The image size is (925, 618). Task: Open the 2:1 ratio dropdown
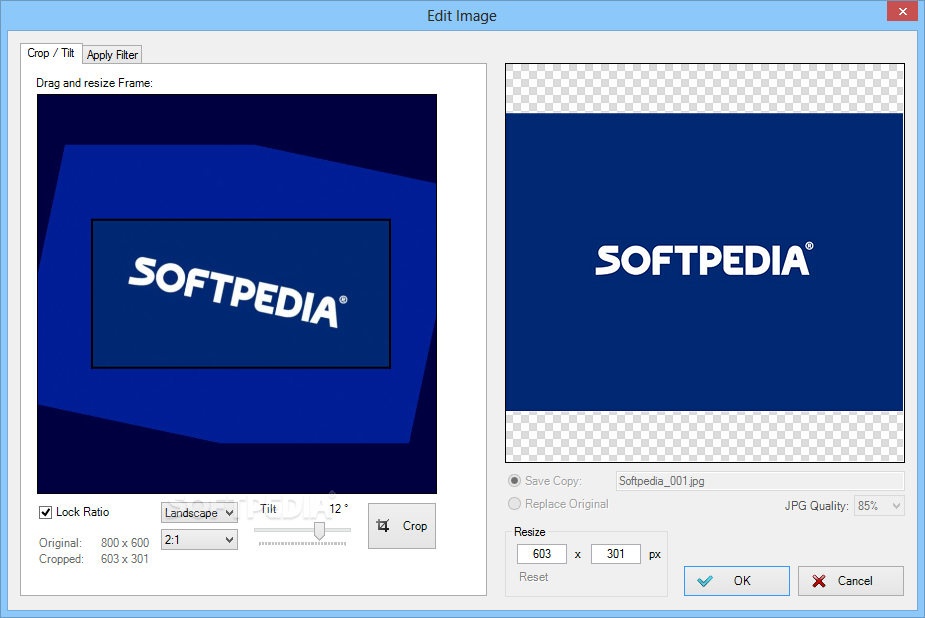tap(199, 540)
